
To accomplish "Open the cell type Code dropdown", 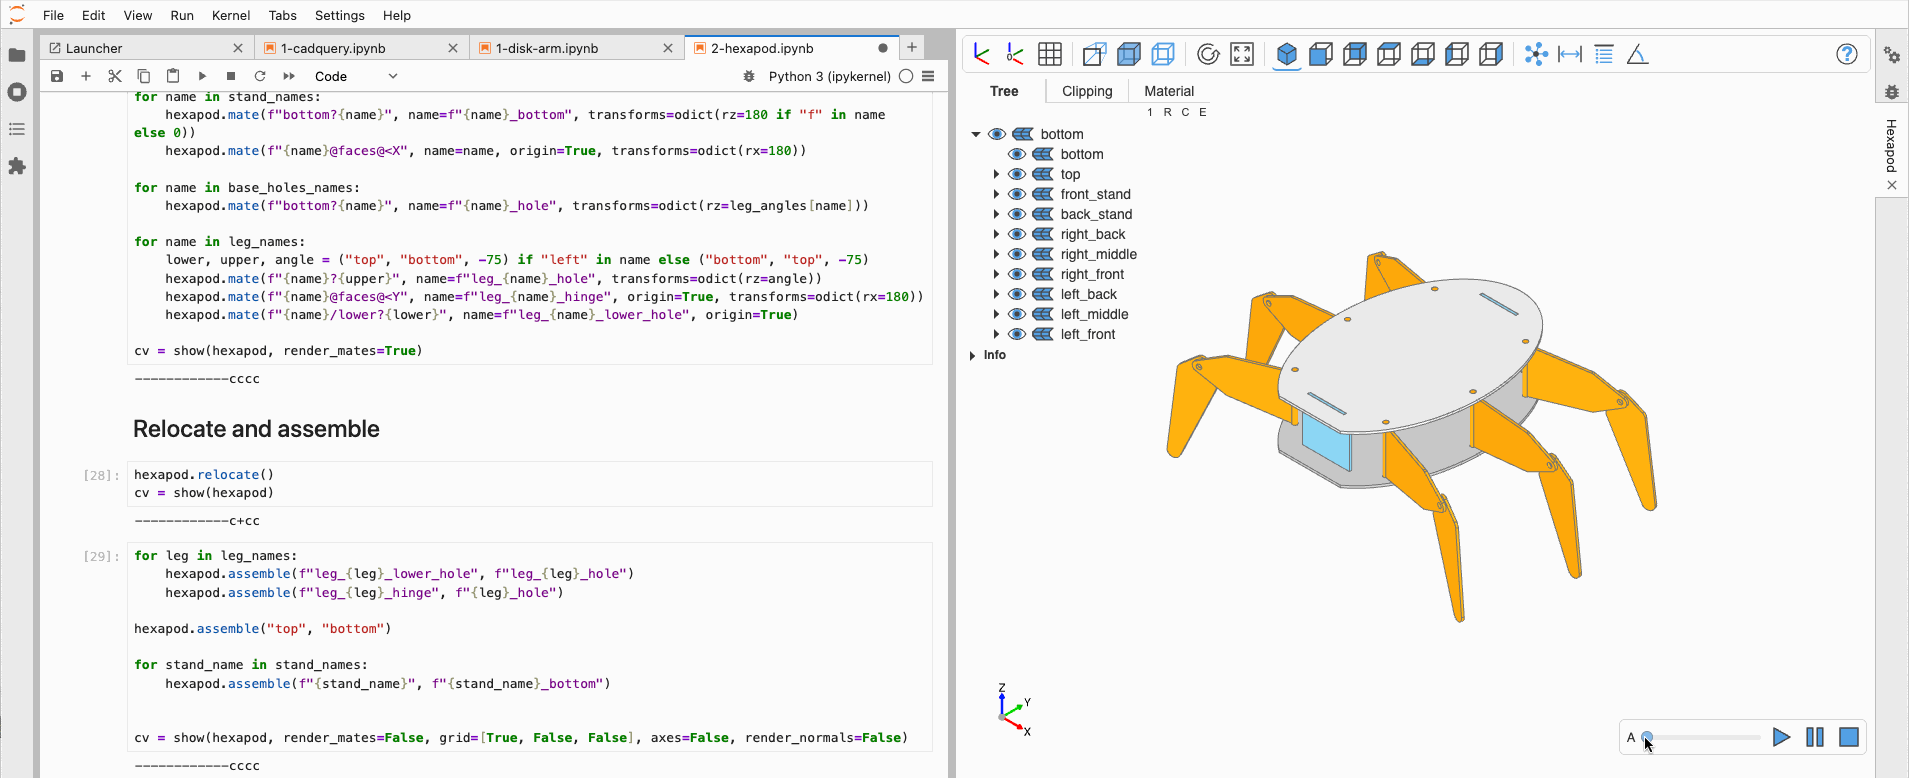I will pos(356,76).
